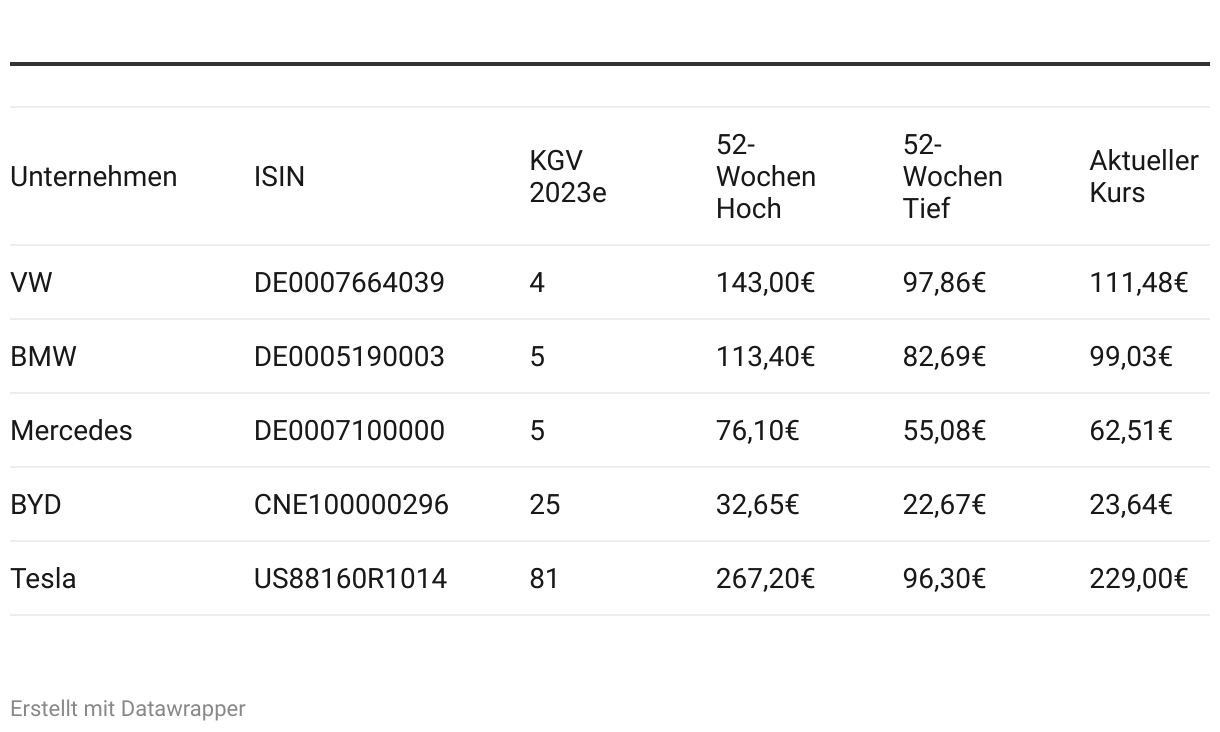Select ISIN DE0007664039 for VW

point(349,283)
